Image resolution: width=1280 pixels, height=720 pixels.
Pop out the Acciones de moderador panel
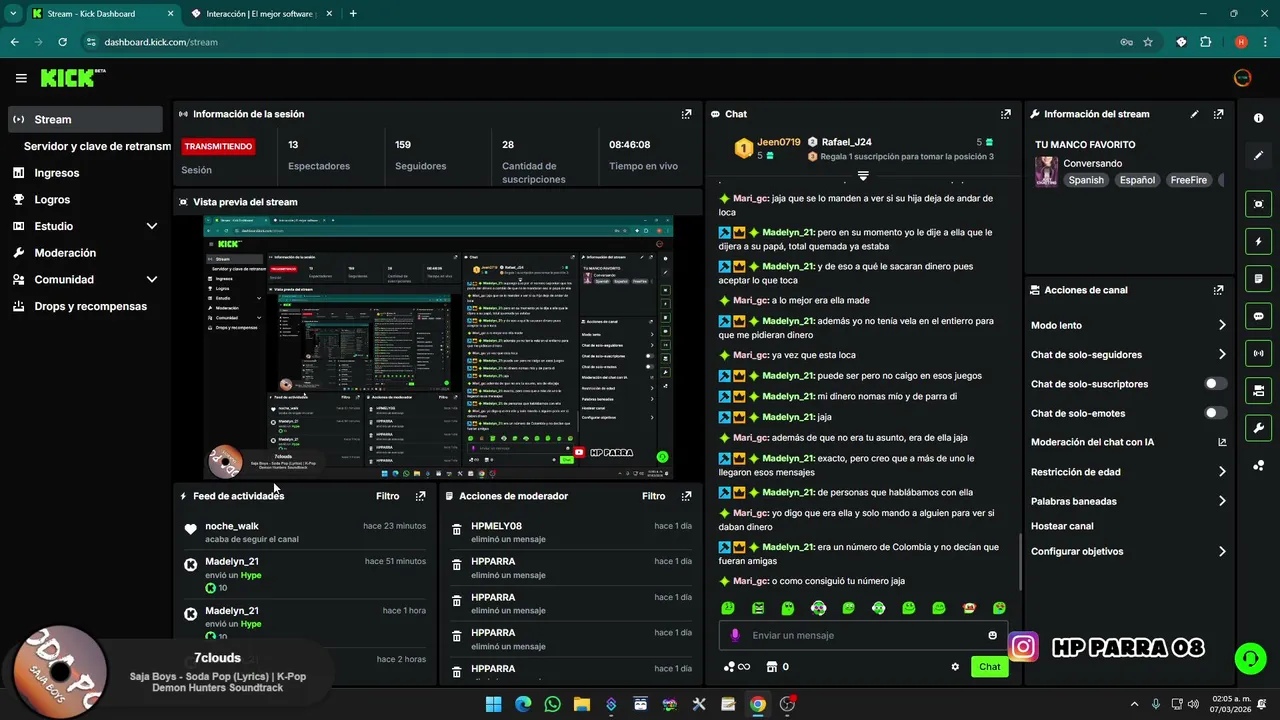click(686, 496)
